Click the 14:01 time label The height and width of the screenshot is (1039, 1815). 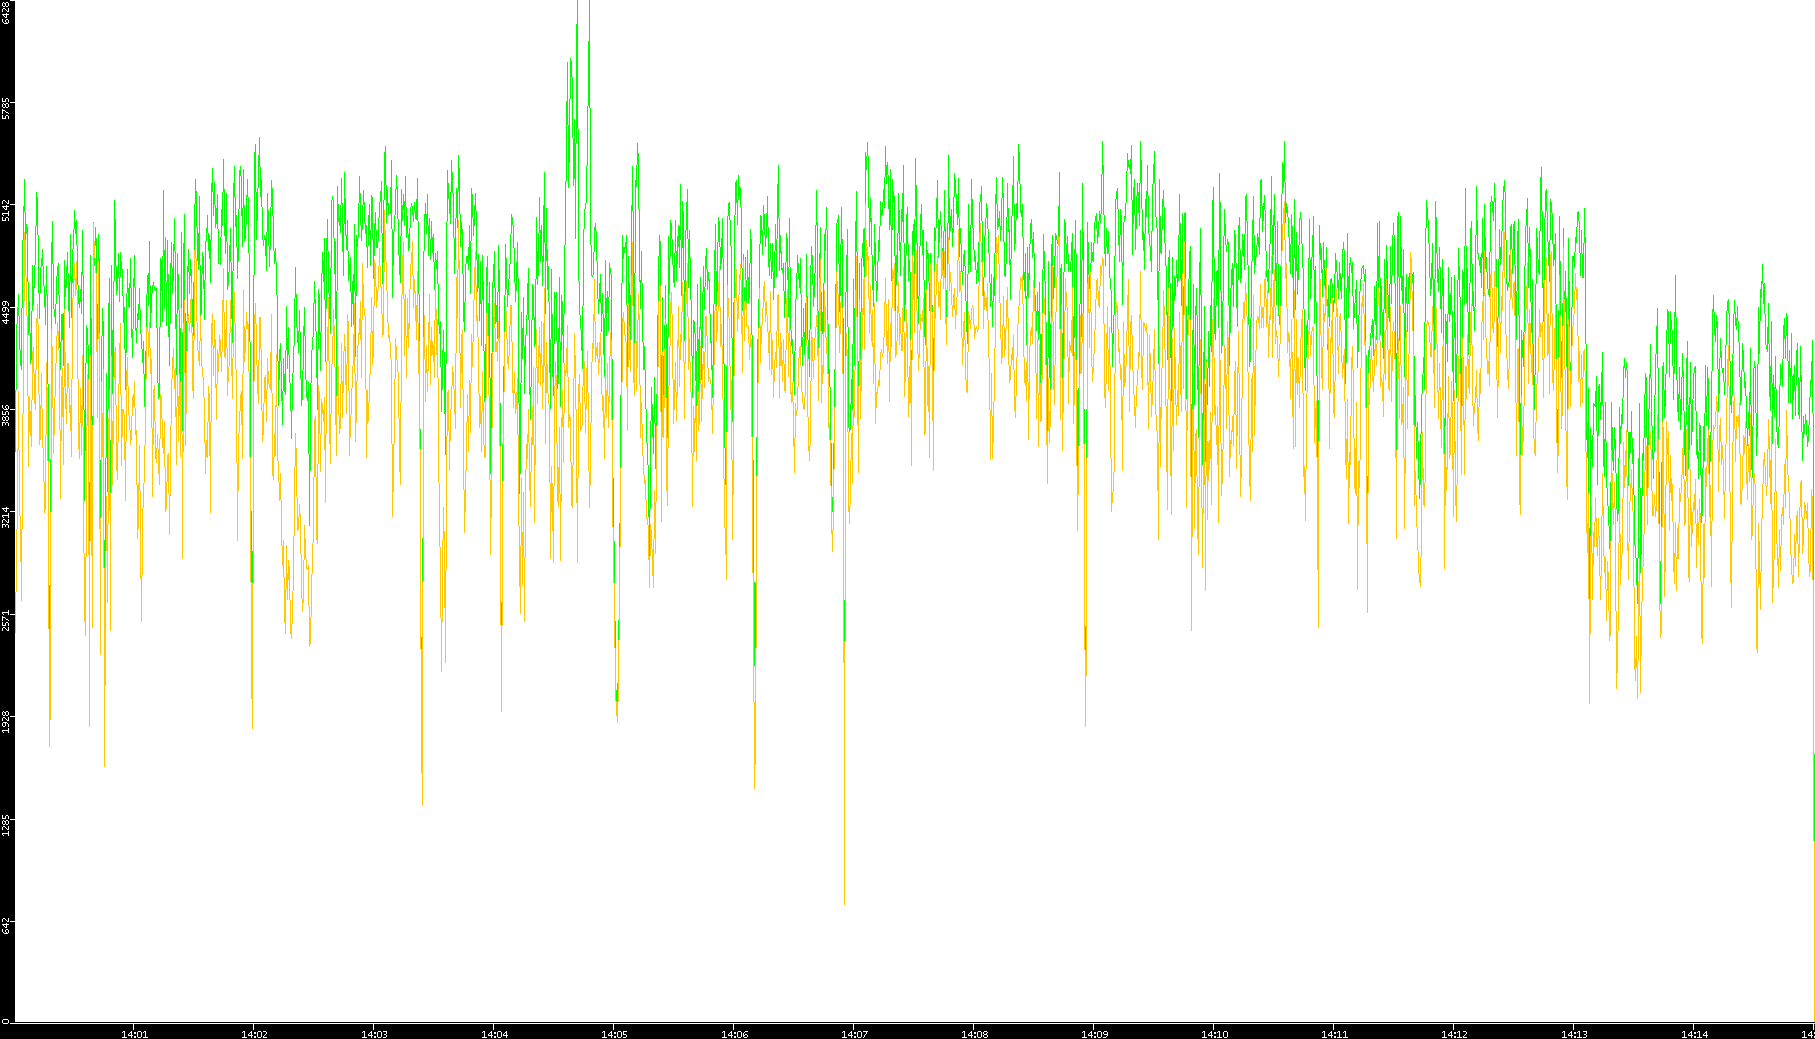pos(134,1034)
